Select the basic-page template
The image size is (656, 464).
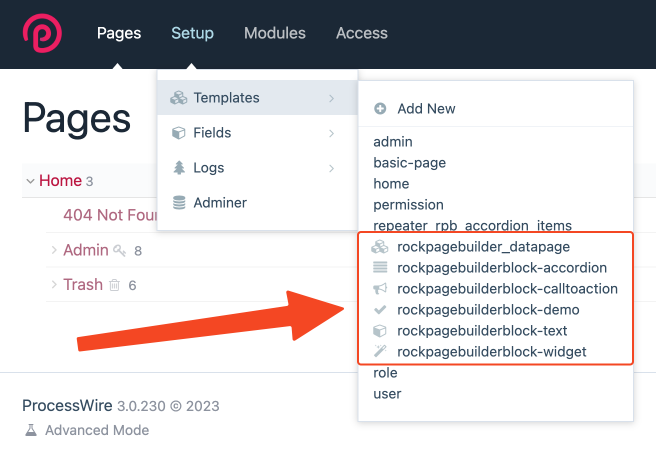409,163
